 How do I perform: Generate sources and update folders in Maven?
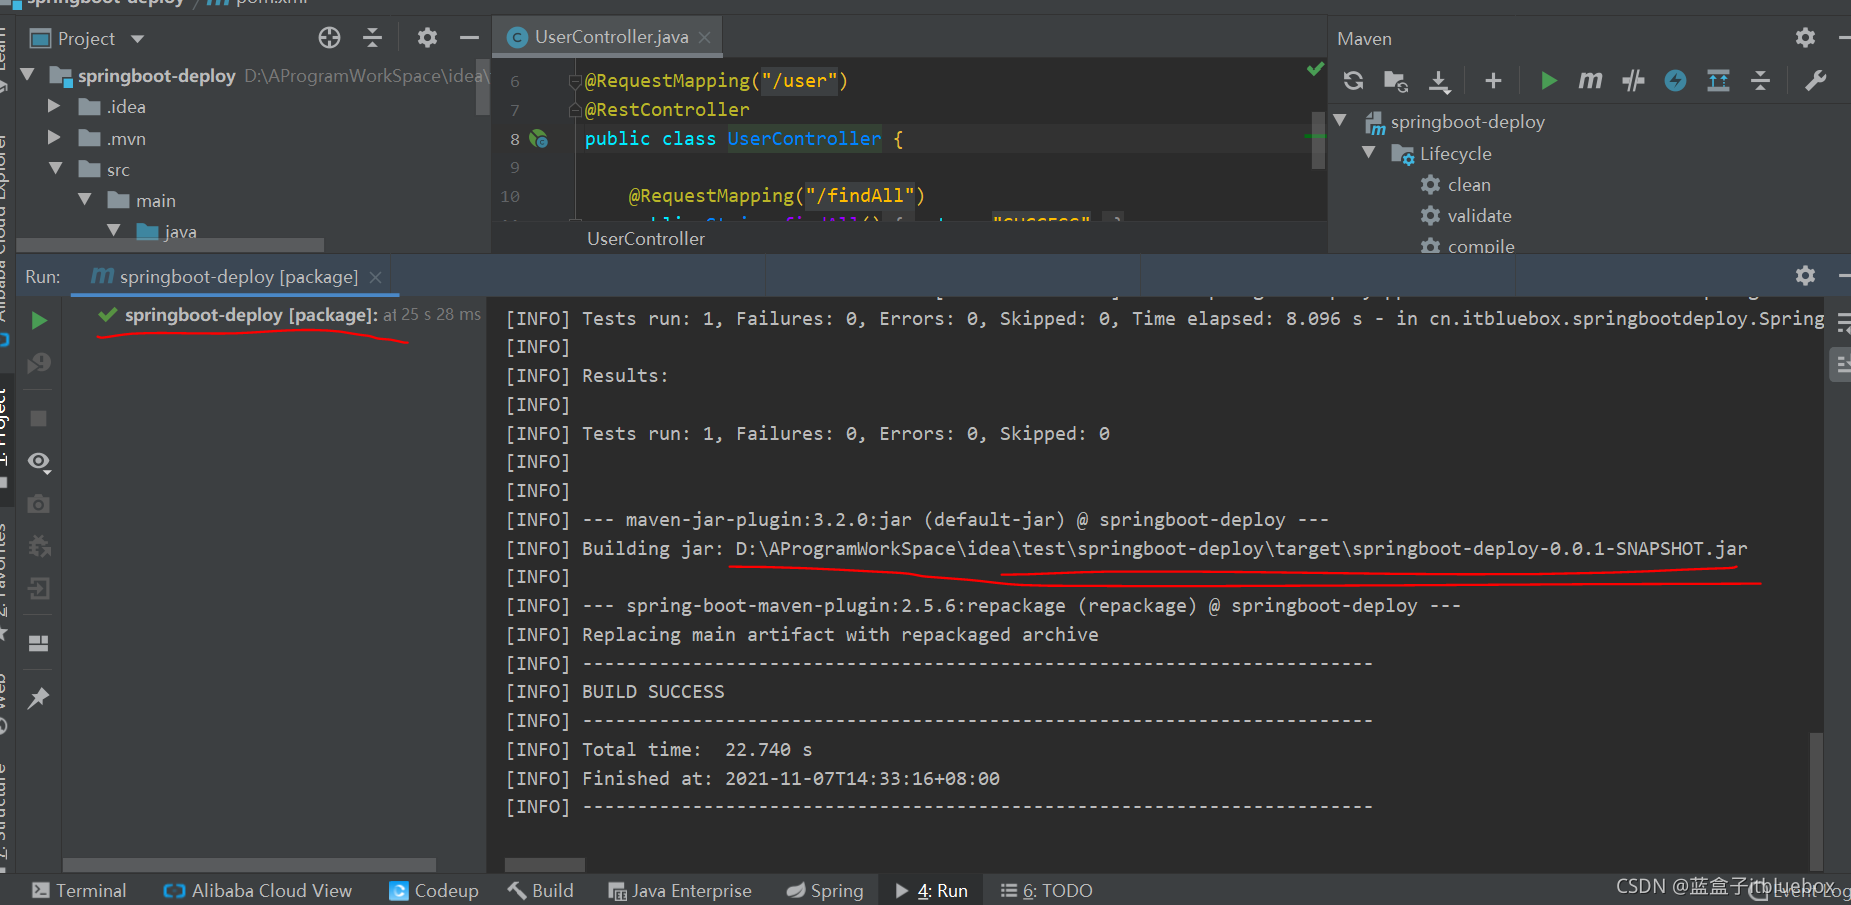tap(1395, 81)
